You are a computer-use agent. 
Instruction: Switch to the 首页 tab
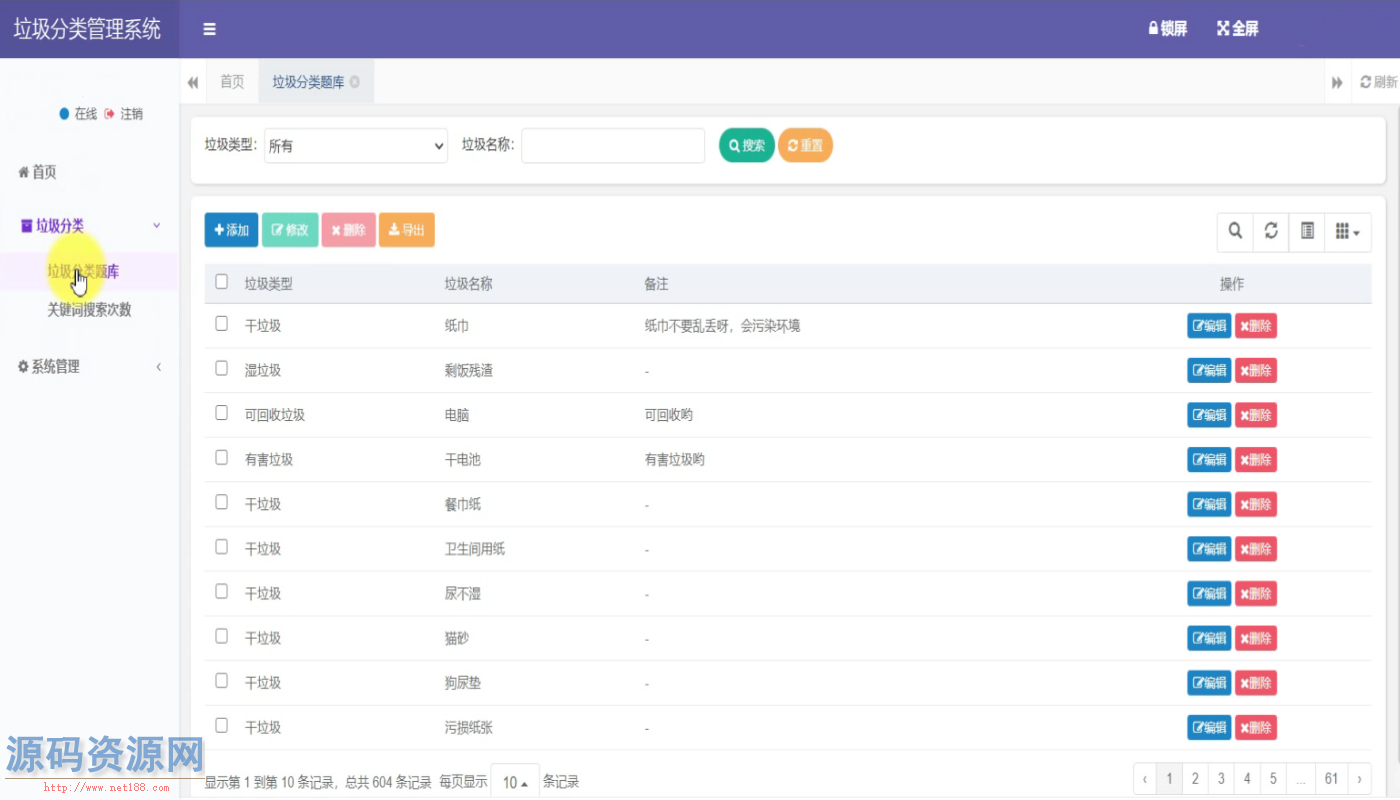[x=232, y=82]
